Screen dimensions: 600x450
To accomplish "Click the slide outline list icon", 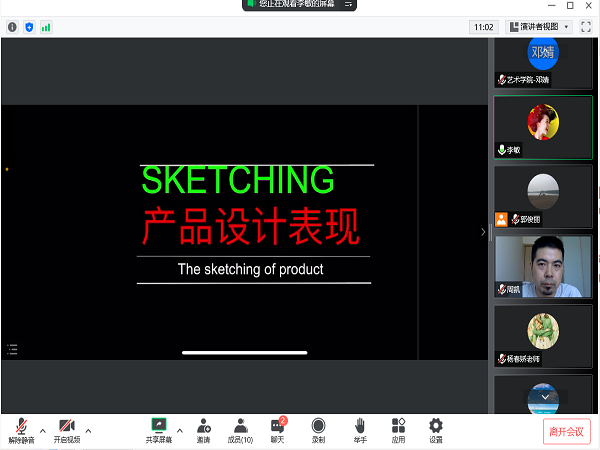I will coord(12,349).
